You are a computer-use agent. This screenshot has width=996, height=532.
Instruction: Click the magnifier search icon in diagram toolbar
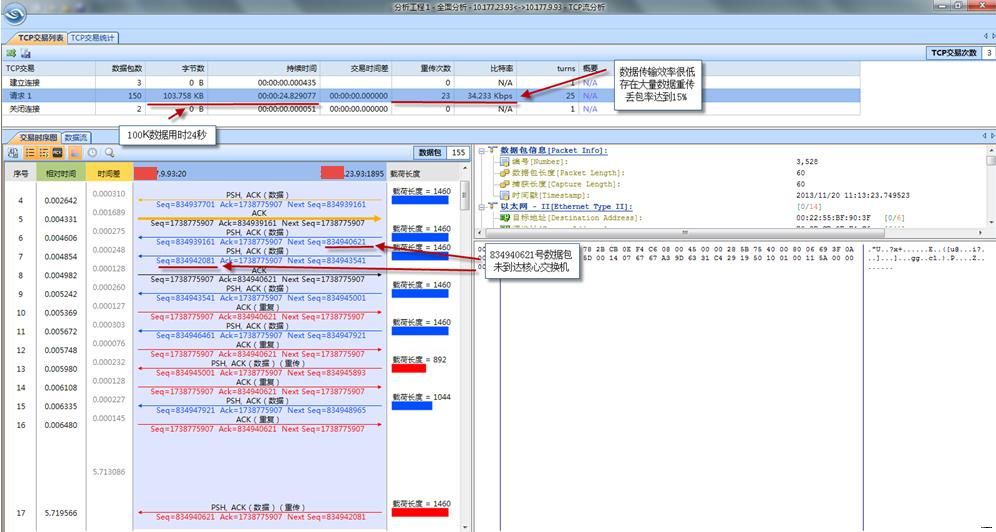tap(108, 153)
